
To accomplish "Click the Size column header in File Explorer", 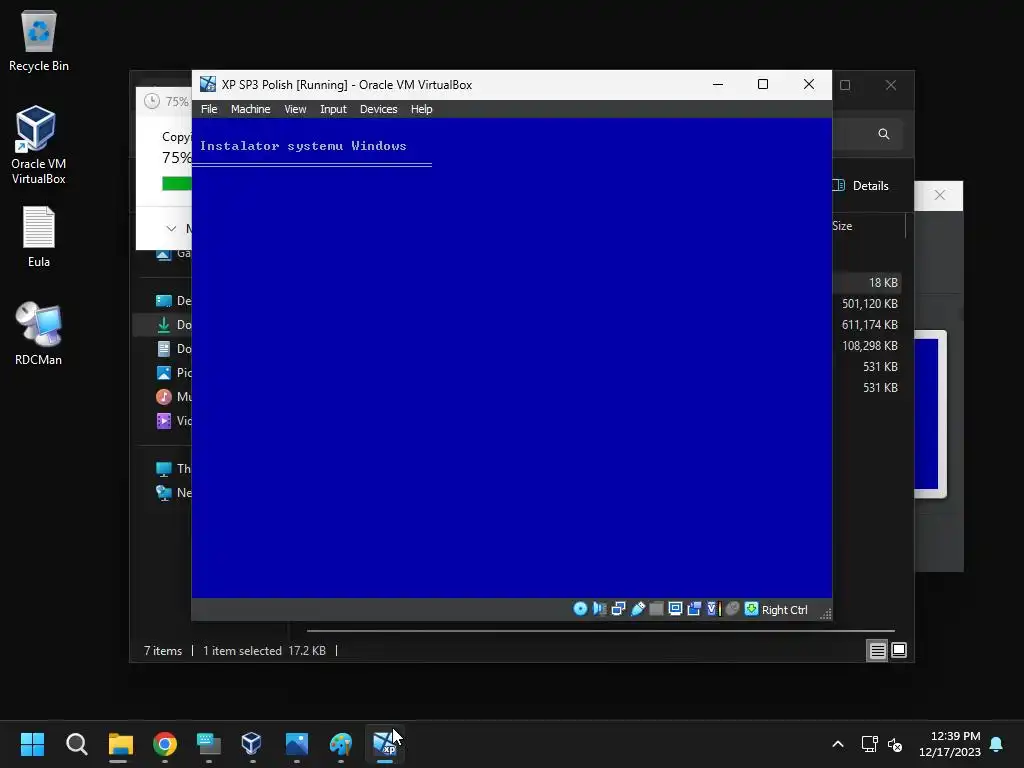I will tap(842, 226).
